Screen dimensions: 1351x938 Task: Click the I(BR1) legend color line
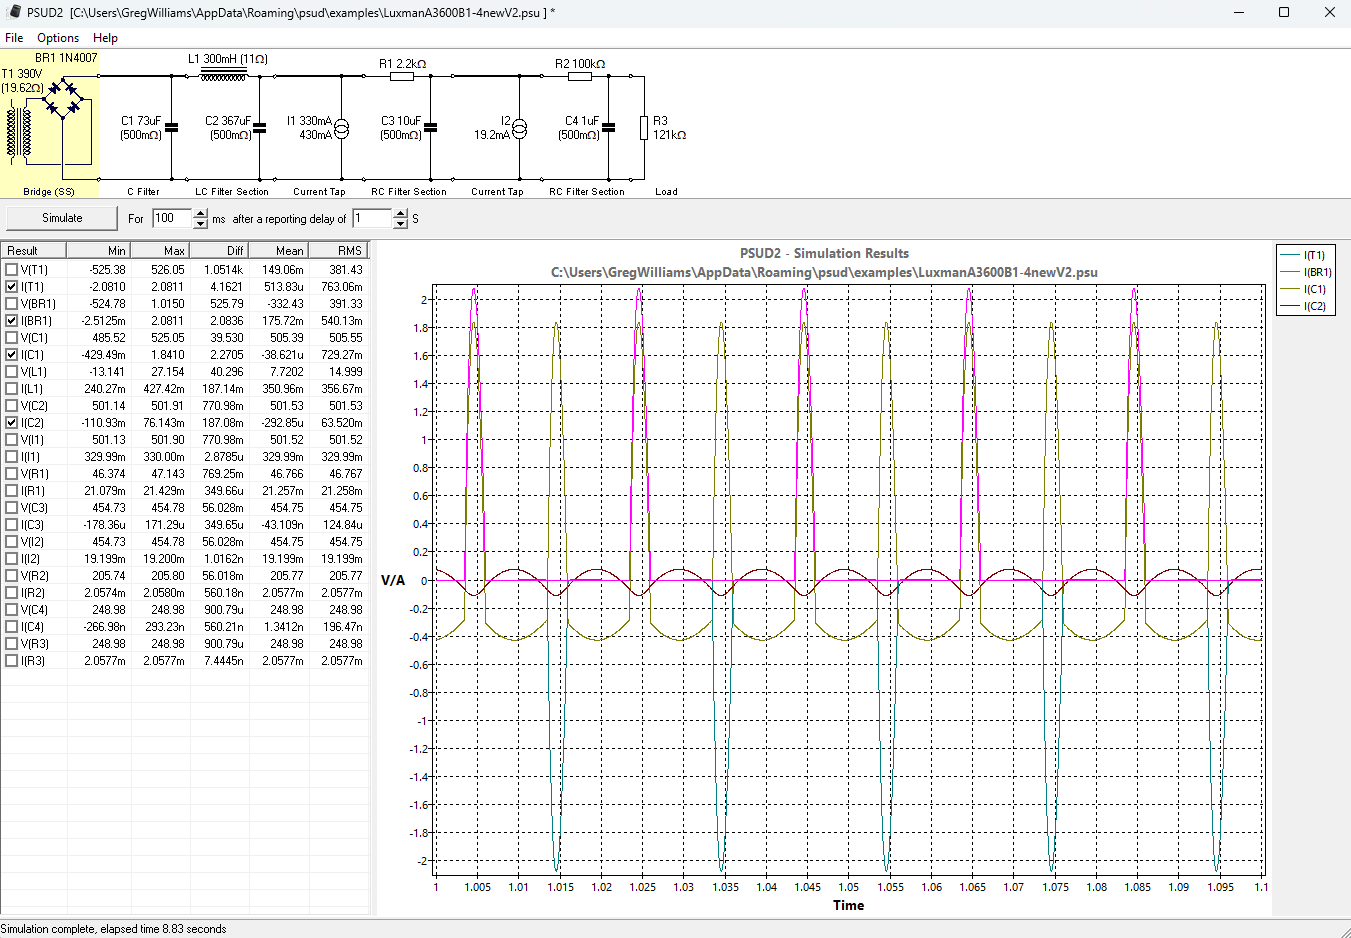pos(1290,272)
